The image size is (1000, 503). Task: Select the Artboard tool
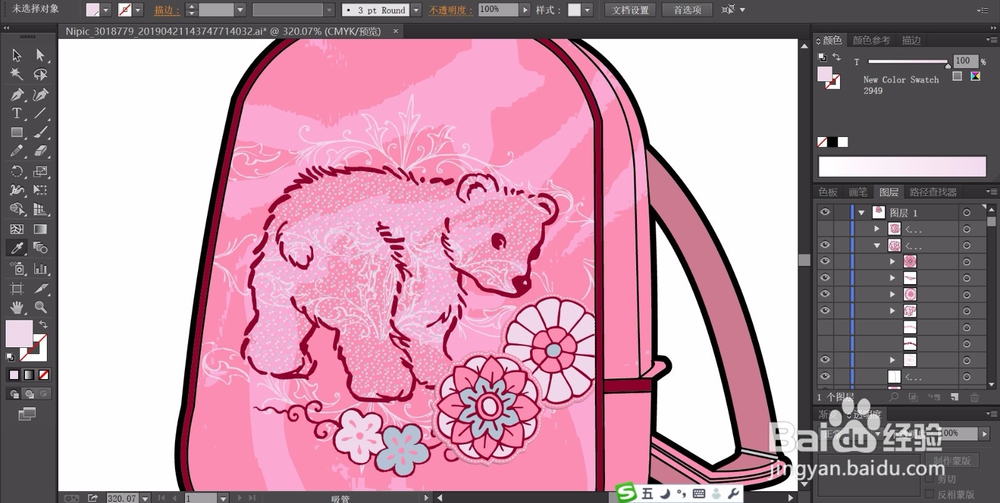click(x=17, y=288)
